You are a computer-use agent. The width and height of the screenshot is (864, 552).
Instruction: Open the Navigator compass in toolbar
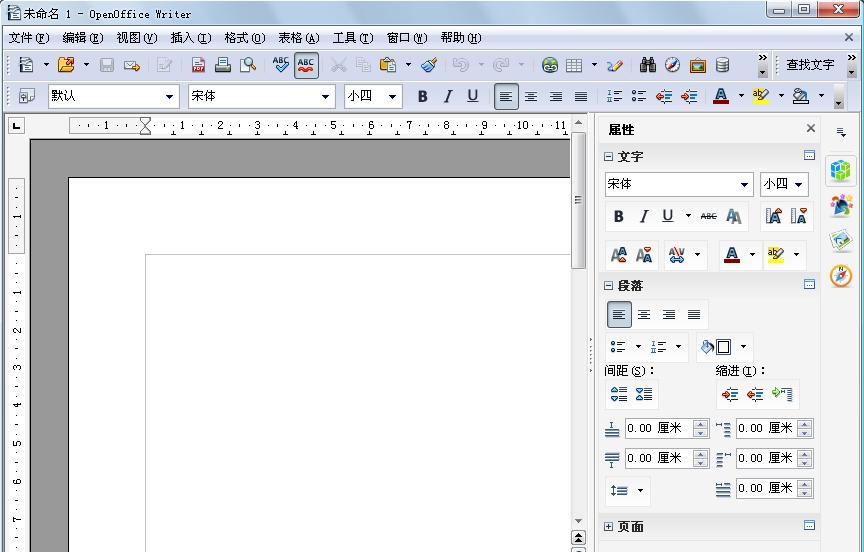(672, 65)
